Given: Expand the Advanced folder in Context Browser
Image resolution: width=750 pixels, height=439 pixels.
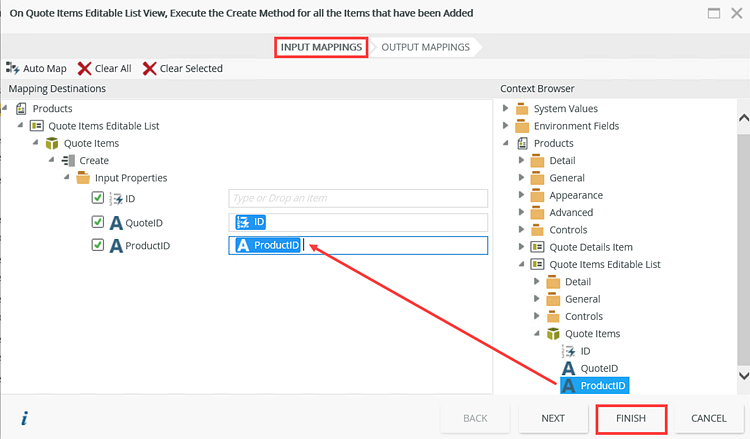Looking at the screenshot, I should [x=520, y=212].
